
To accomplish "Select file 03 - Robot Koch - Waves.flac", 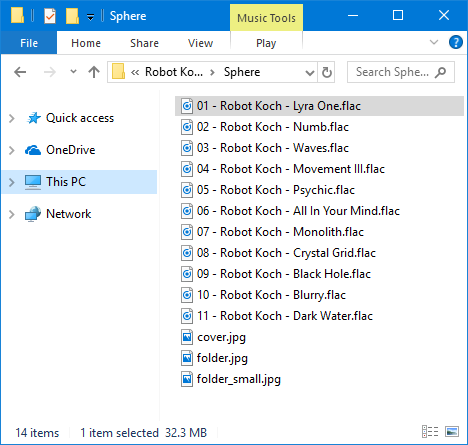I will (x=273, y=148).
